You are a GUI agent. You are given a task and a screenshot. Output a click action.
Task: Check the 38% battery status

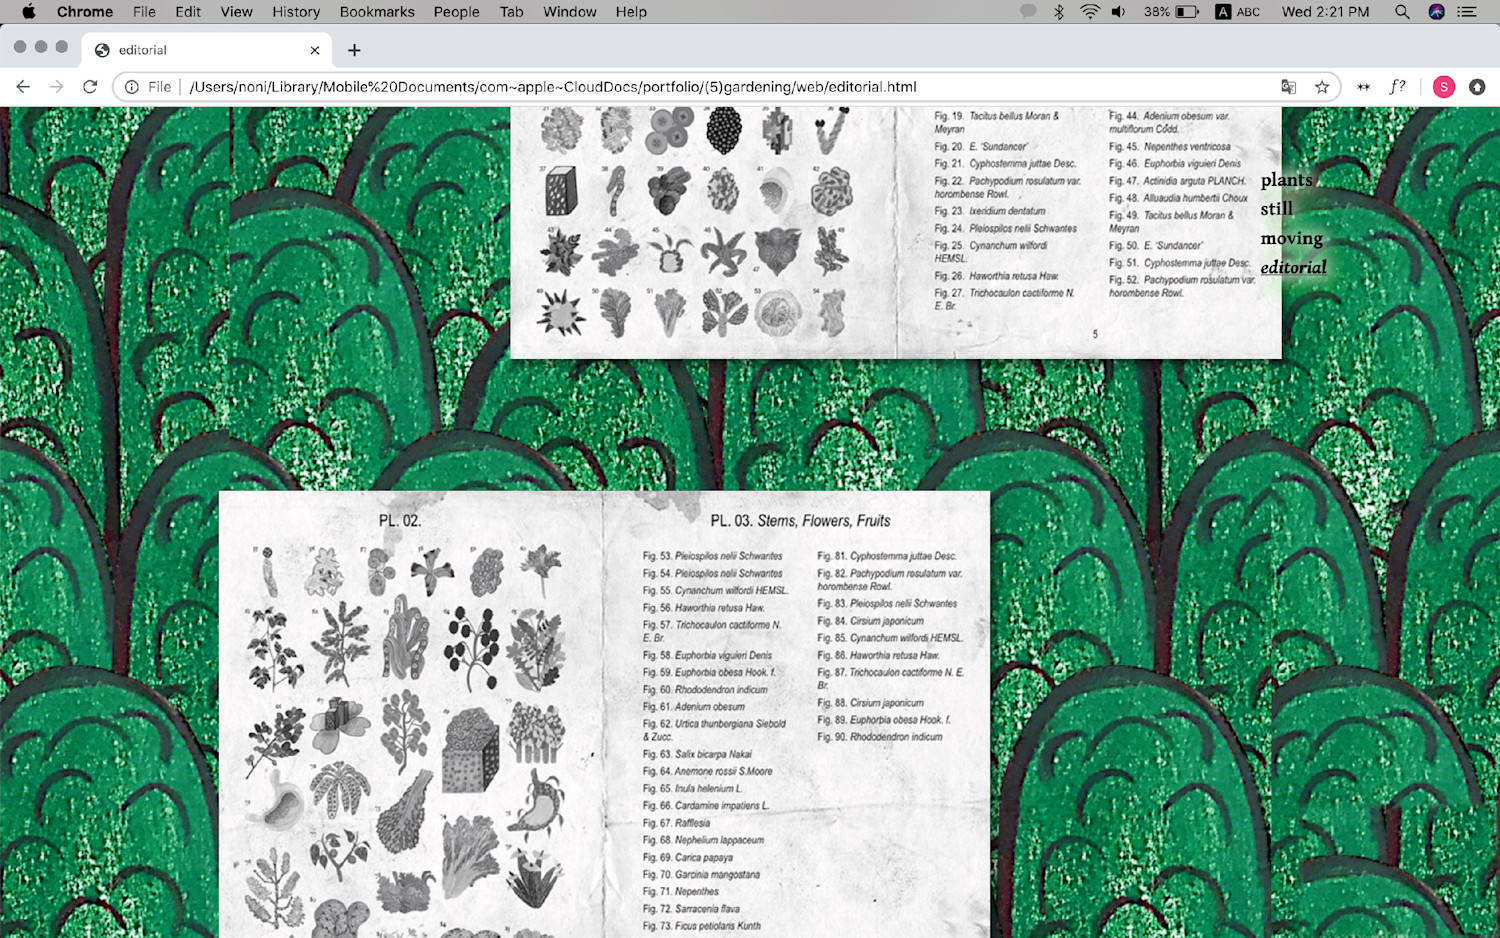pyautogui.click(x=1172, y=12)
